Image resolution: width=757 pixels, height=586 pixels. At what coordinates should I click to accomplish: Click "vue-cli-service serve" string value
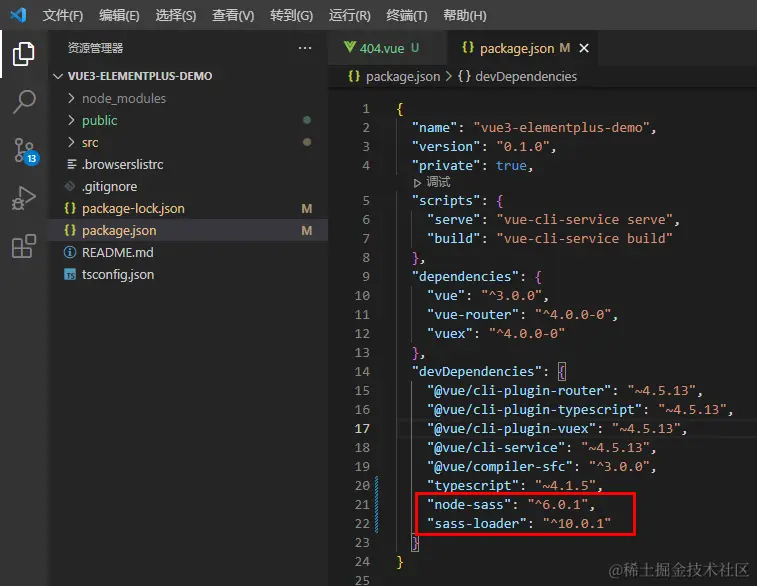tap(585, 220)
